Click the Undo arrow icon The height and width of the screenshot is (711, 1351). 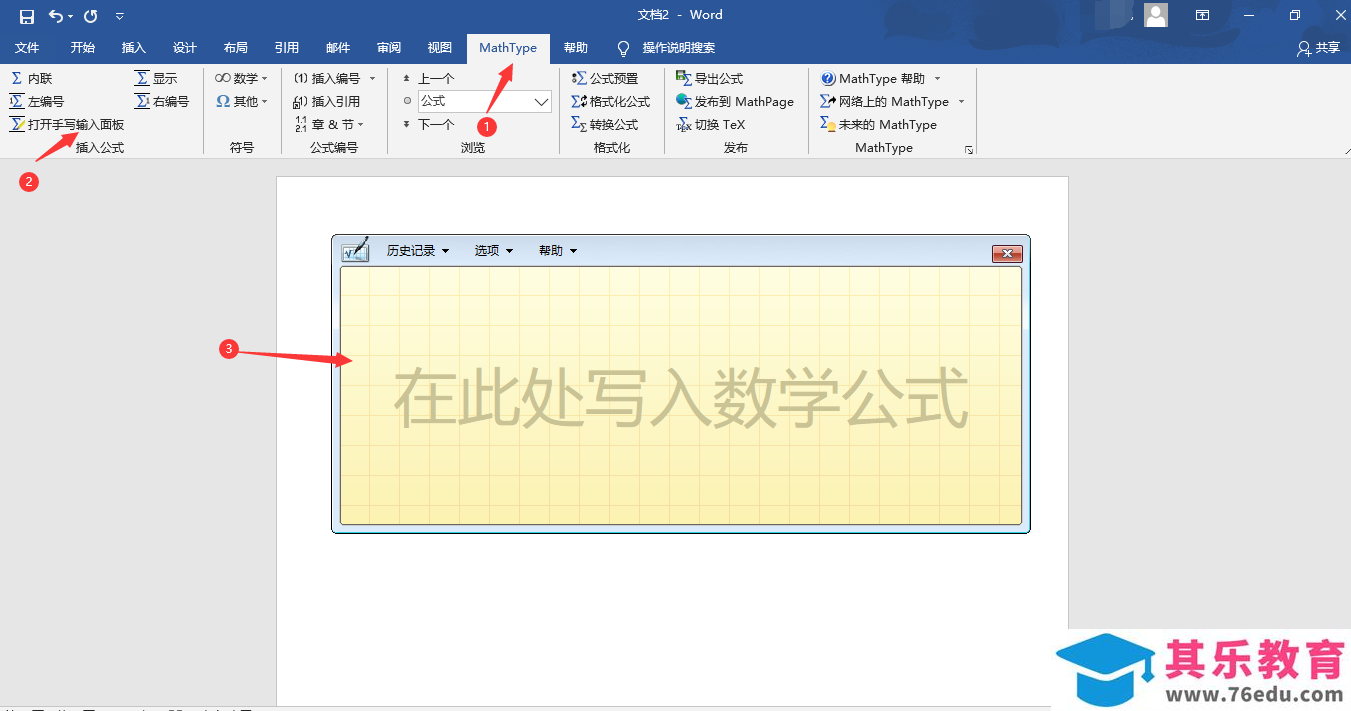[56, 16]
